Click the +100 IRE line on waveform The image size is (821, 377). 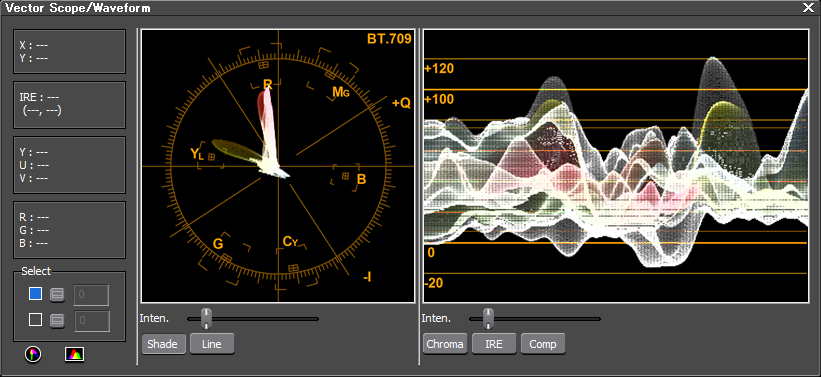tap(615, 90)
